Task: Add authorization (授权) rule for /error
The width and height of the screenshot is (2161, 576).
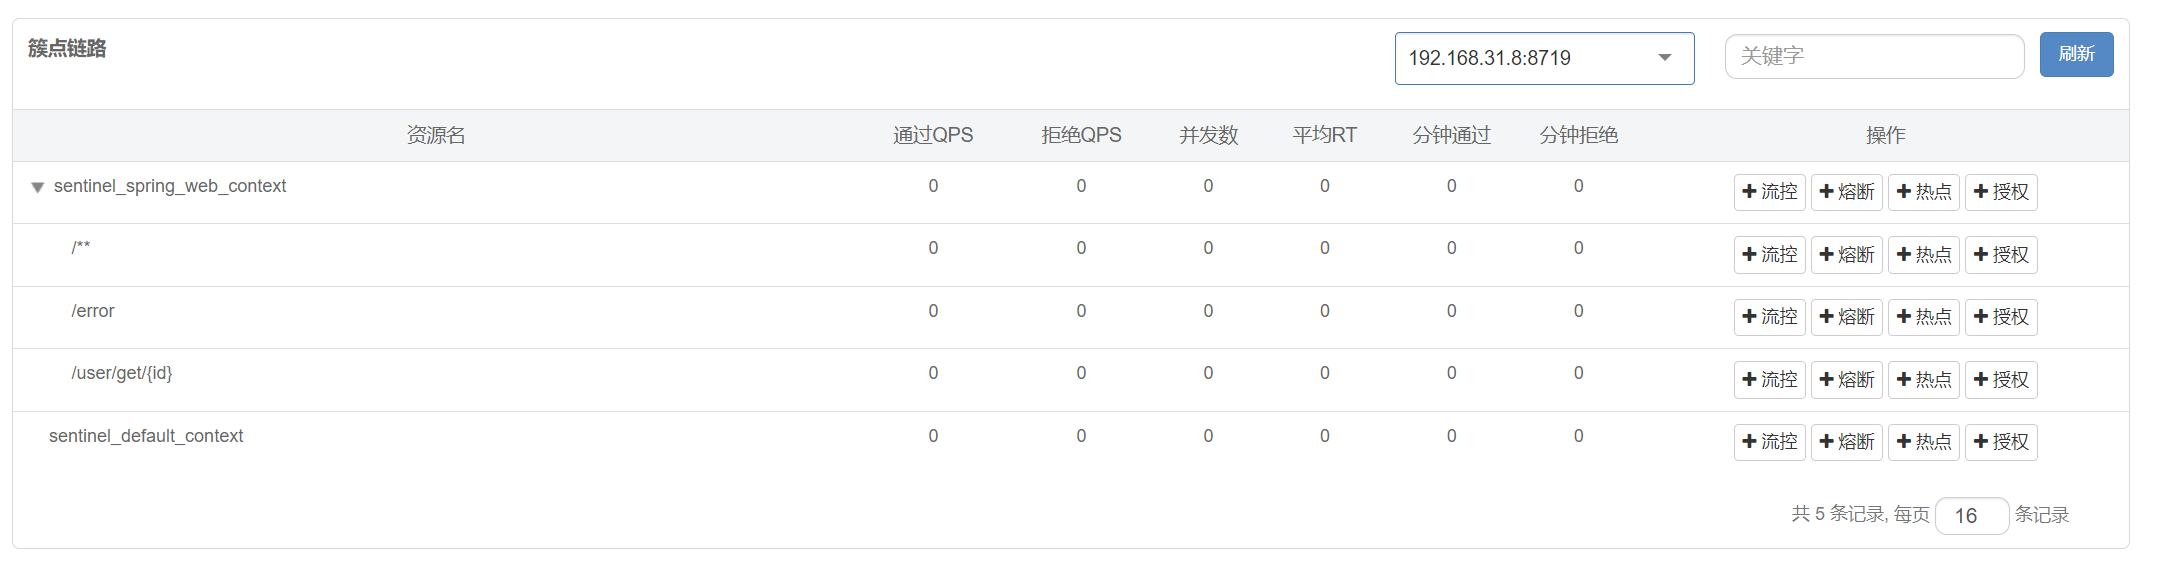Action: coord(2000,317)
